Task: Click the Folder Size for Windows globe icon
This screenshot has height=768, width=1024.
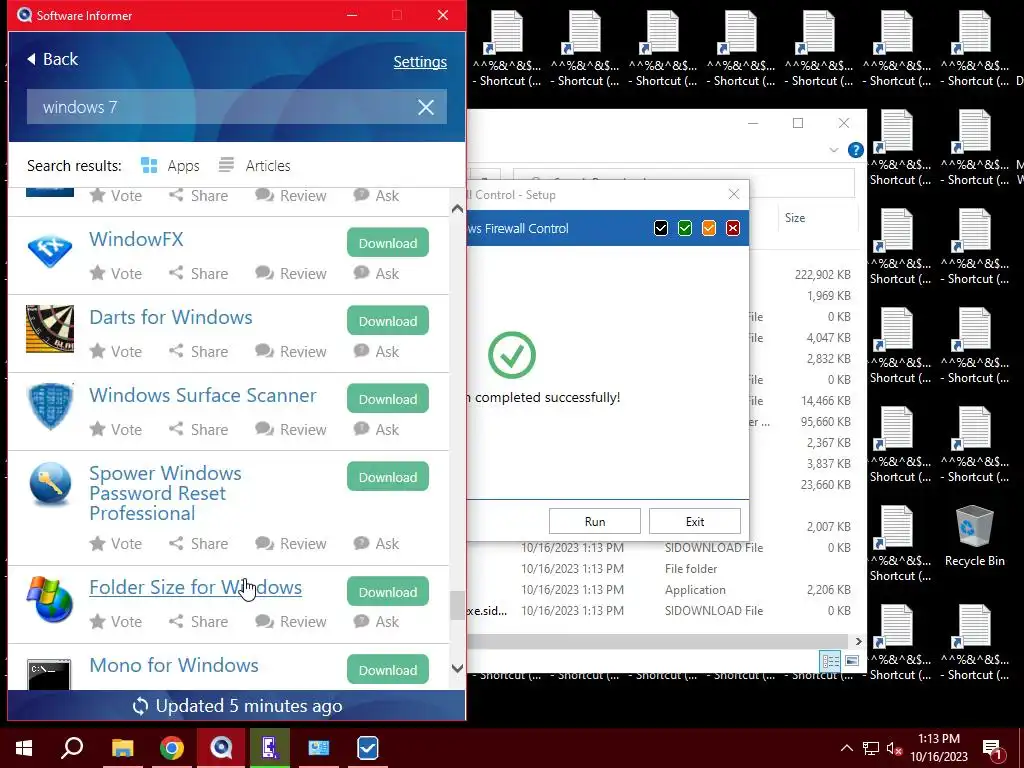Action: point(50,599)
